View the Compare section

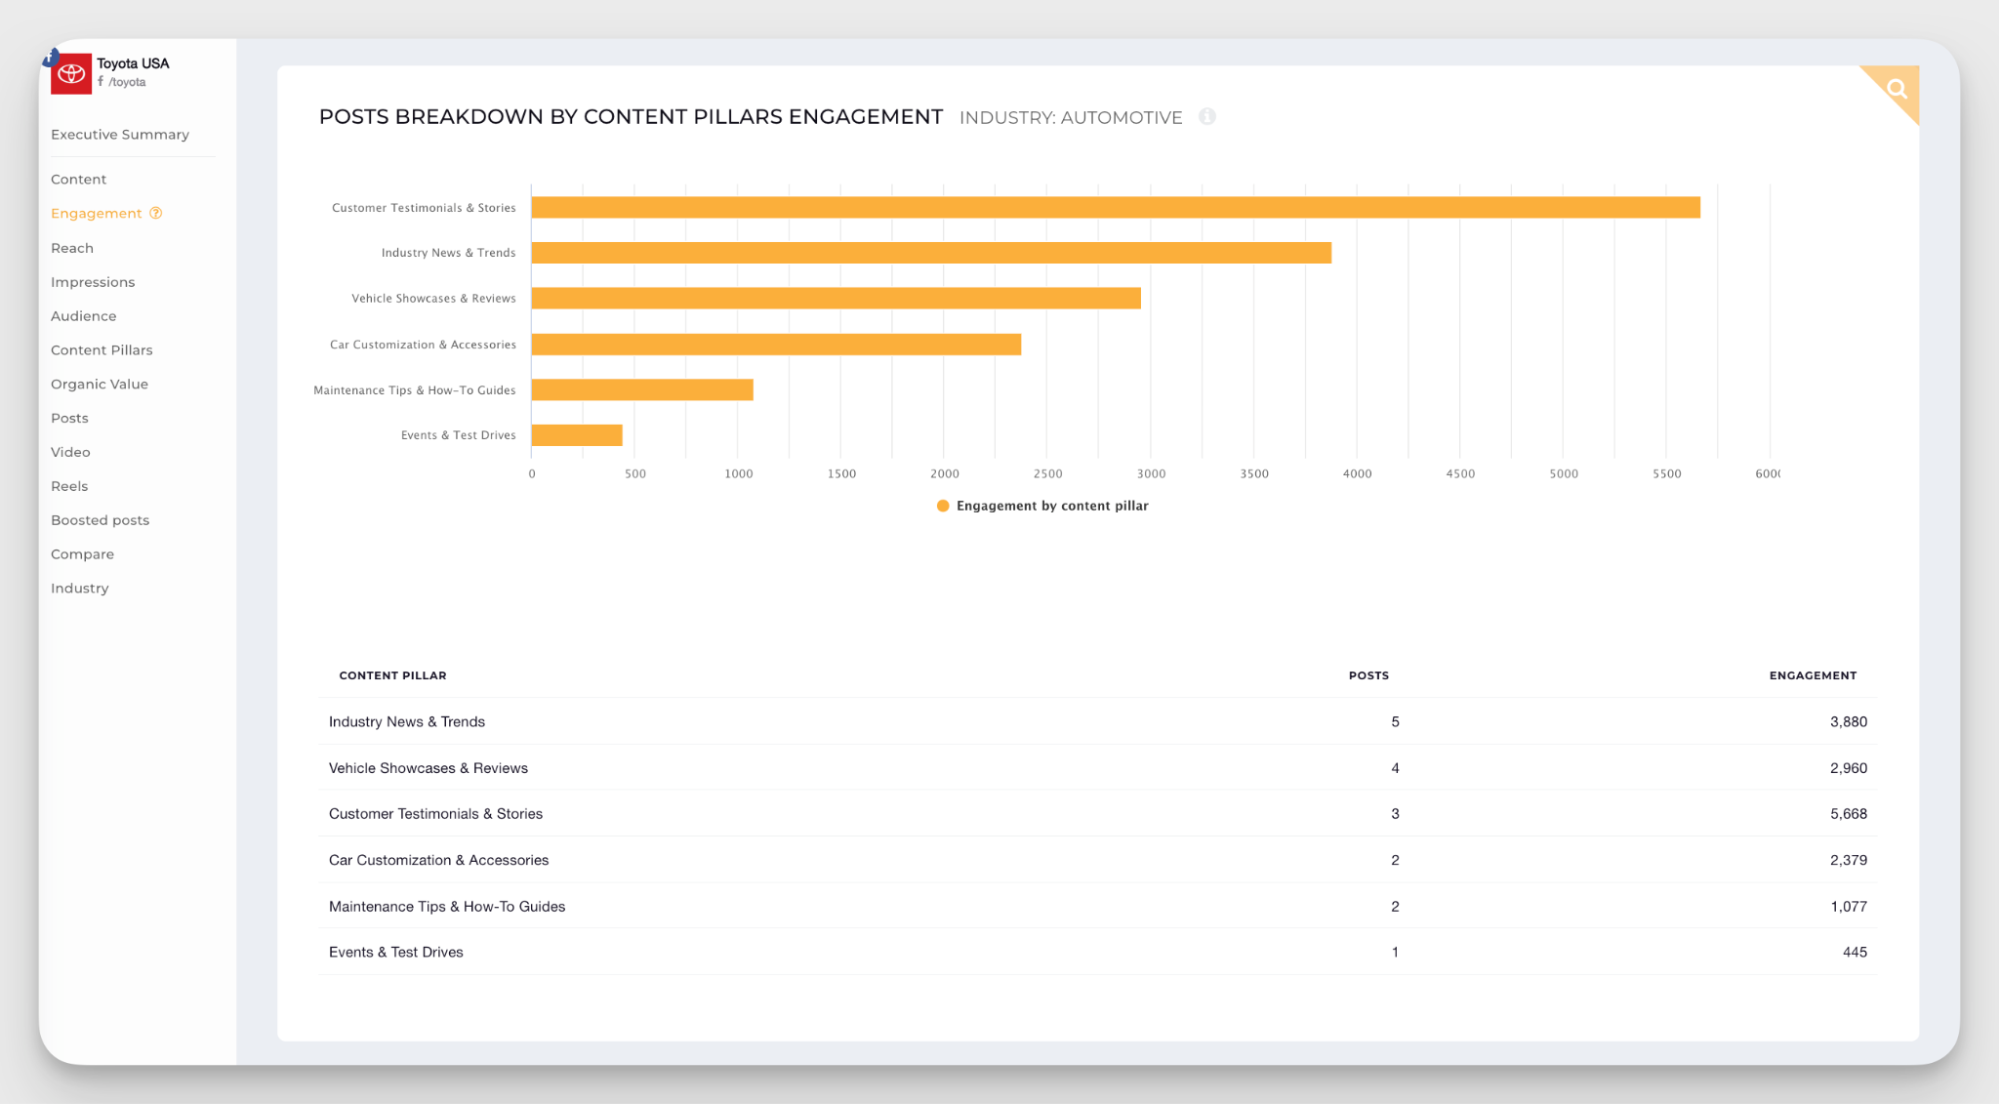[82, 553]
